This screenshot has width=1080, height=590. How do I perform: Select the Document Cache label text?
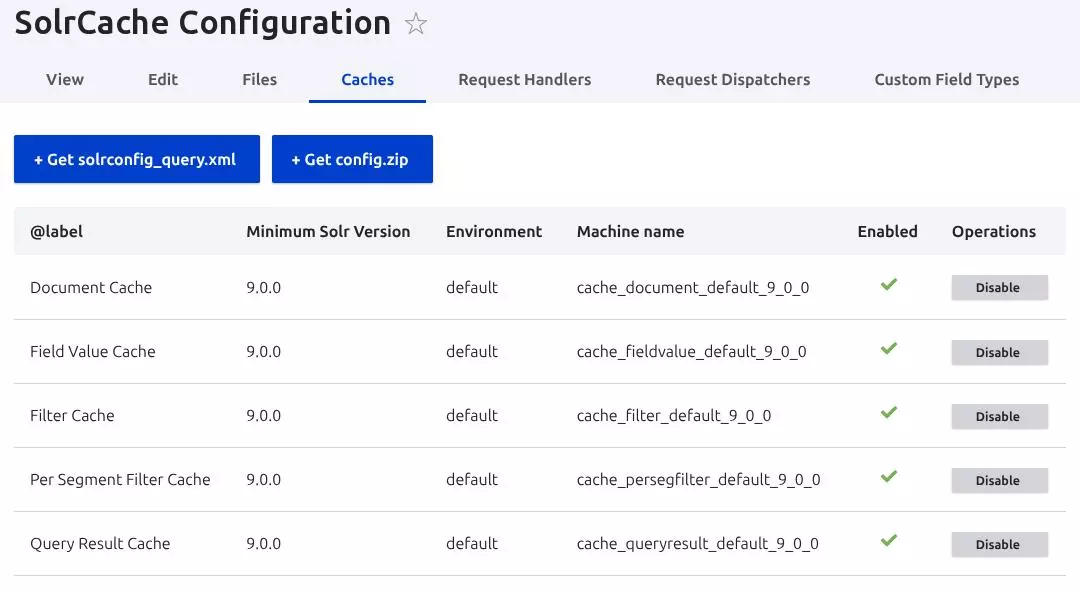91,288
